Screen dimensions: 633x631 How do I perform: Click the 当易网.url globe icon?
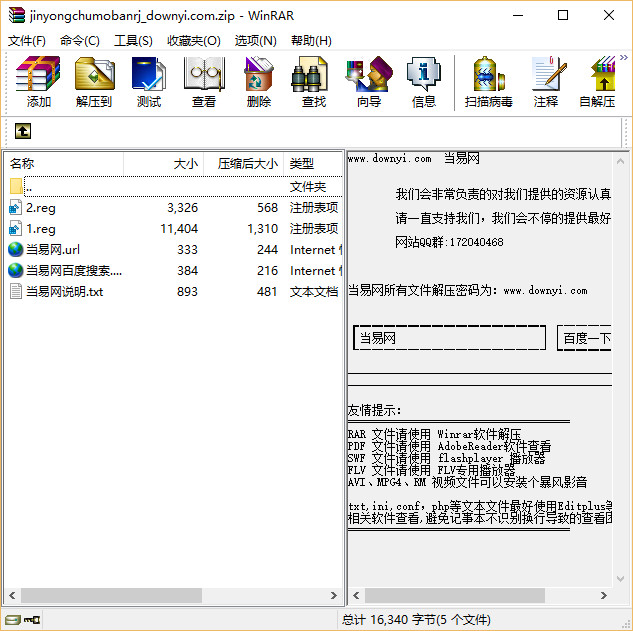click(16, 249)
